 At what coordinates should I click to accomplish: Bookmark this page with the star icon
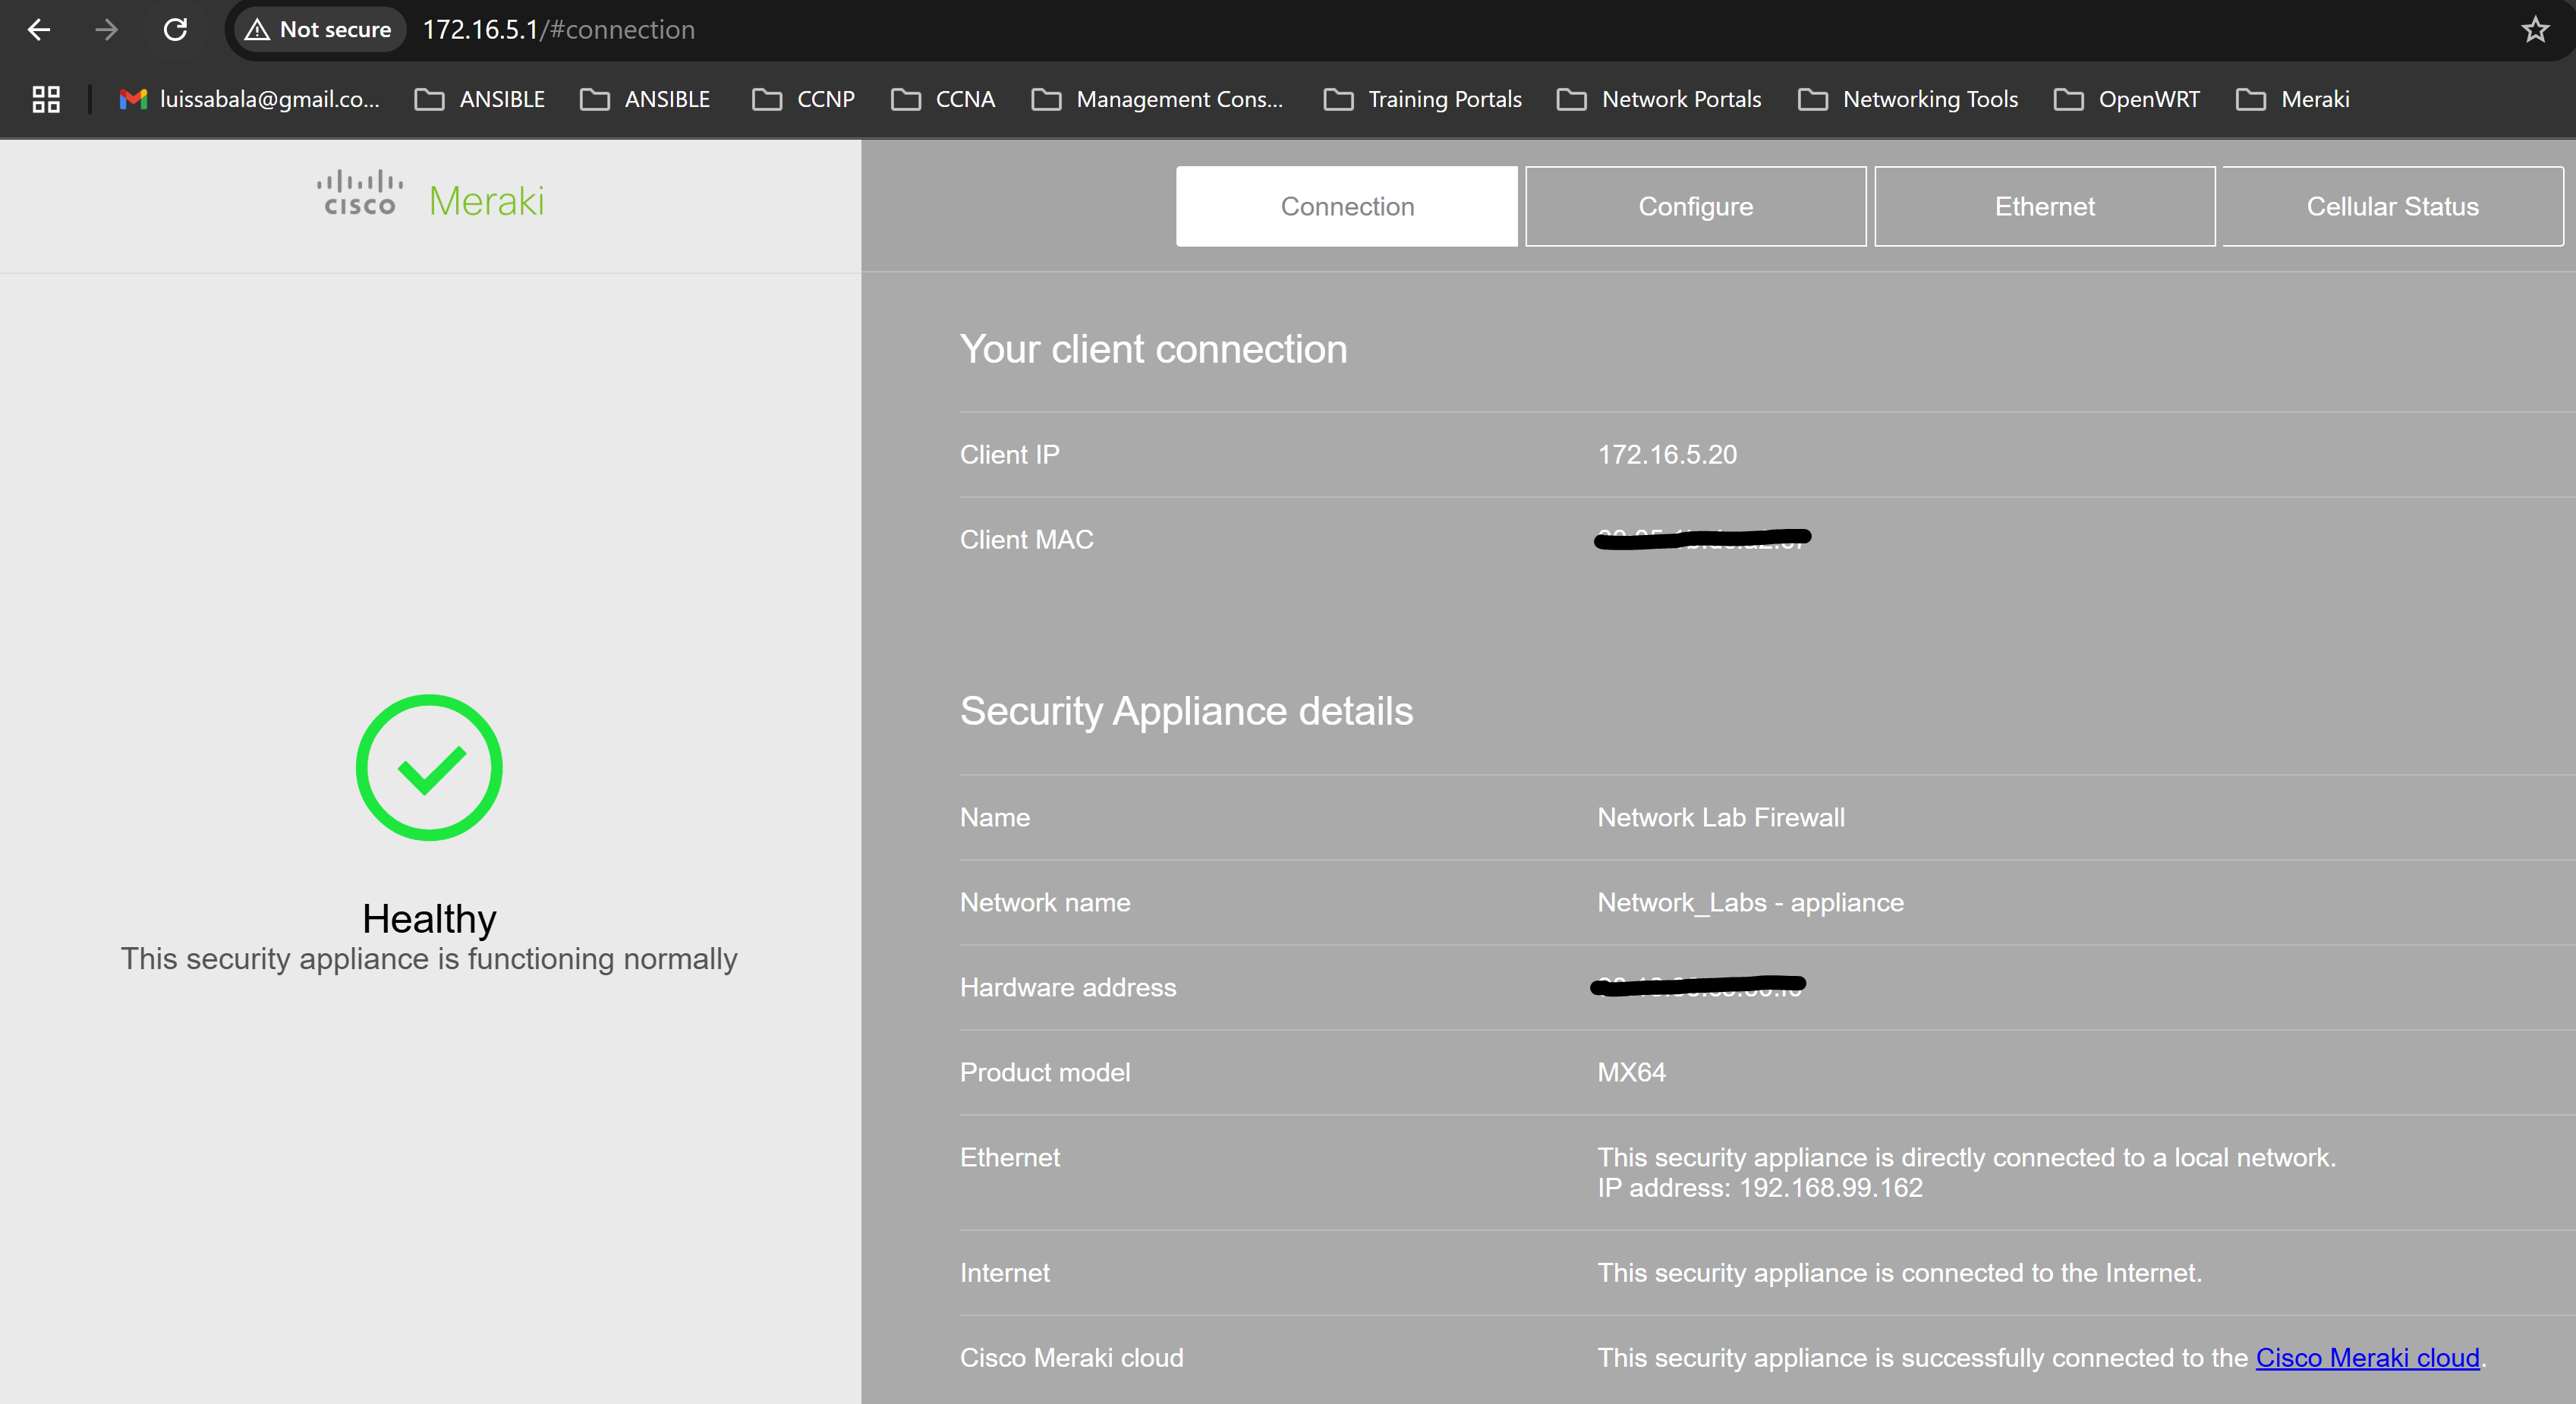click(x=2534, y=30)
